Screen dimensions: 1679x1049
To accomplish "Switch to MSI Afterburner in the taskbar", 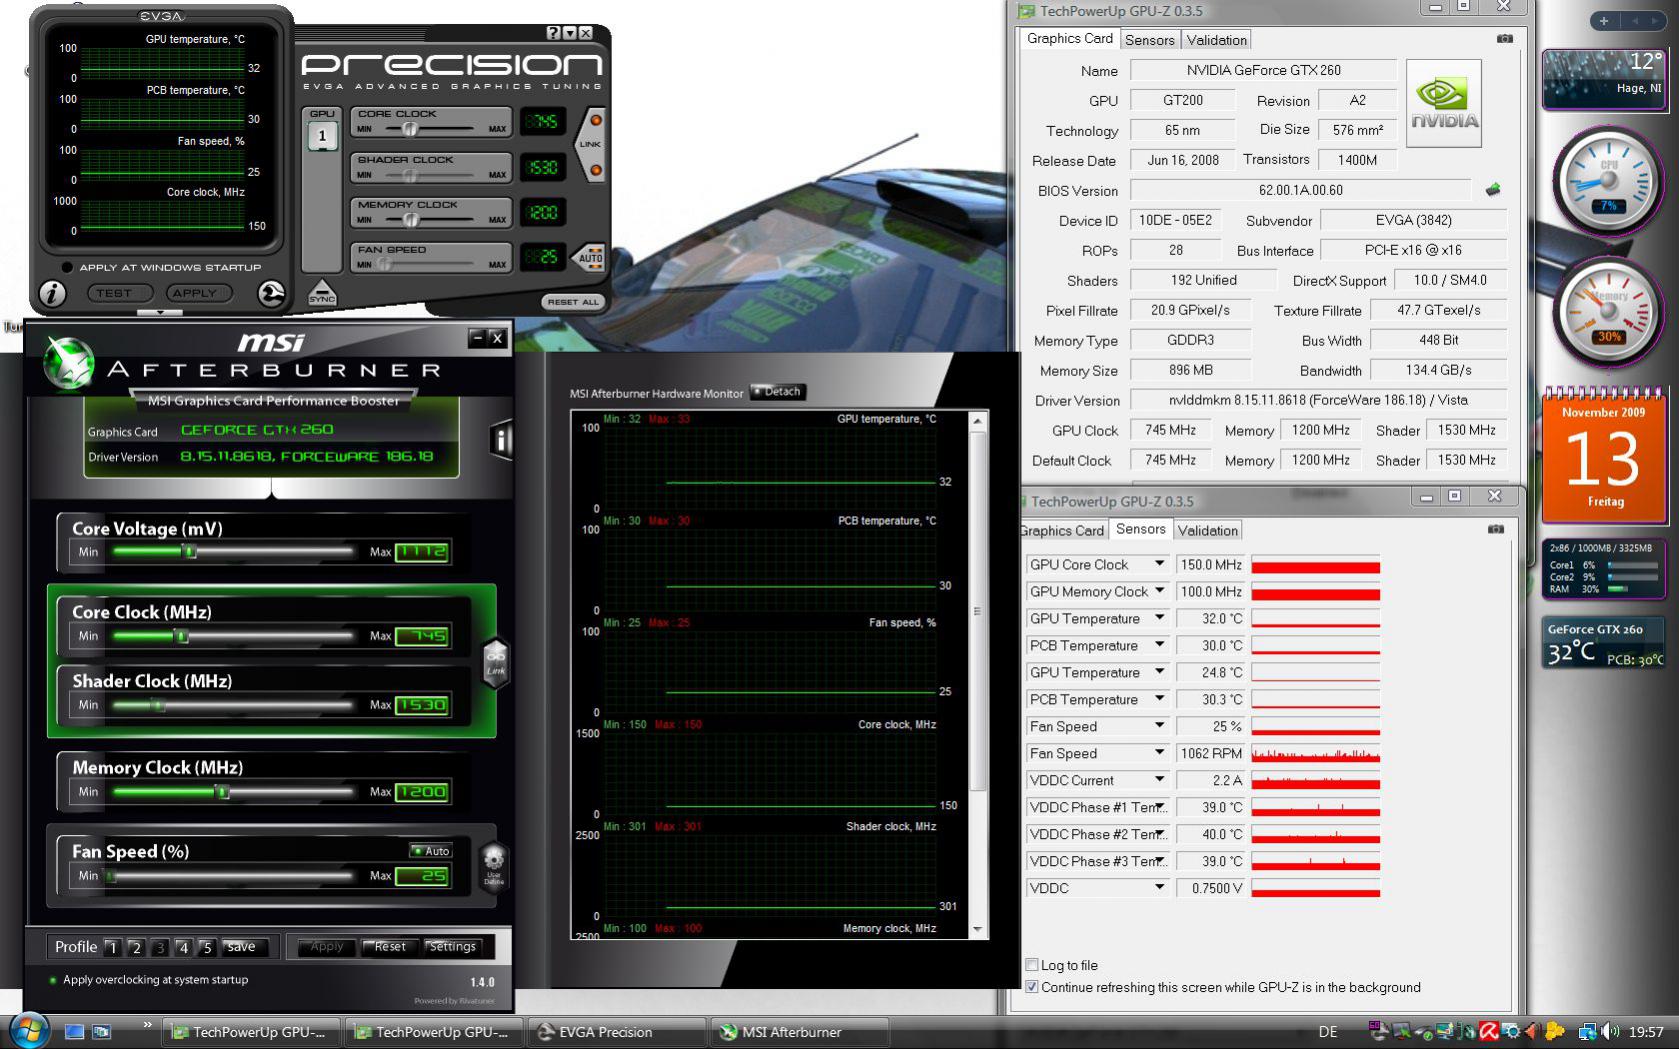I will pyautogui.click(x=801, y=1032).
